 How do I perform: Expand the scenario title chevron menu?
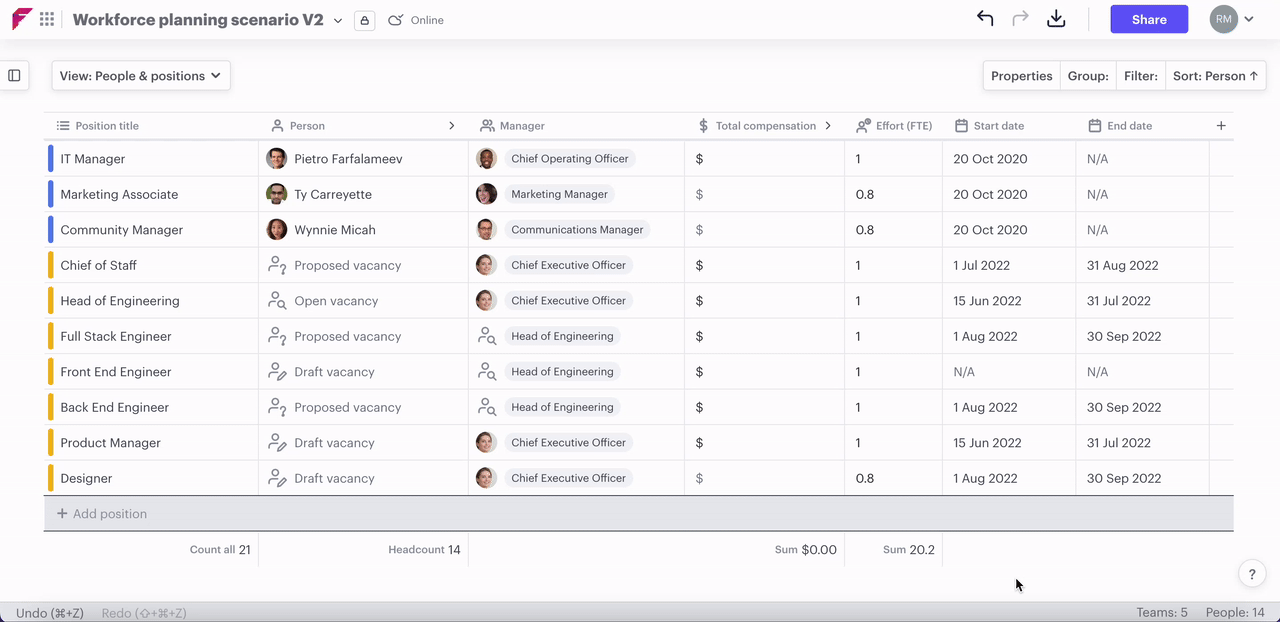tap(338, 20)
